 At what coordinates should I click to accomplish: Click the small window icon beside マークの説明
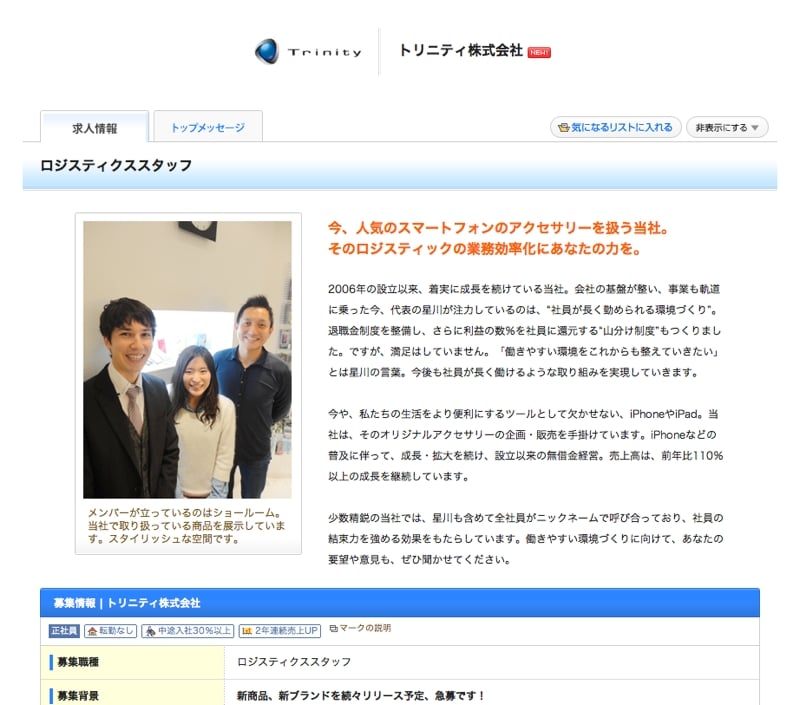point(333,629)
